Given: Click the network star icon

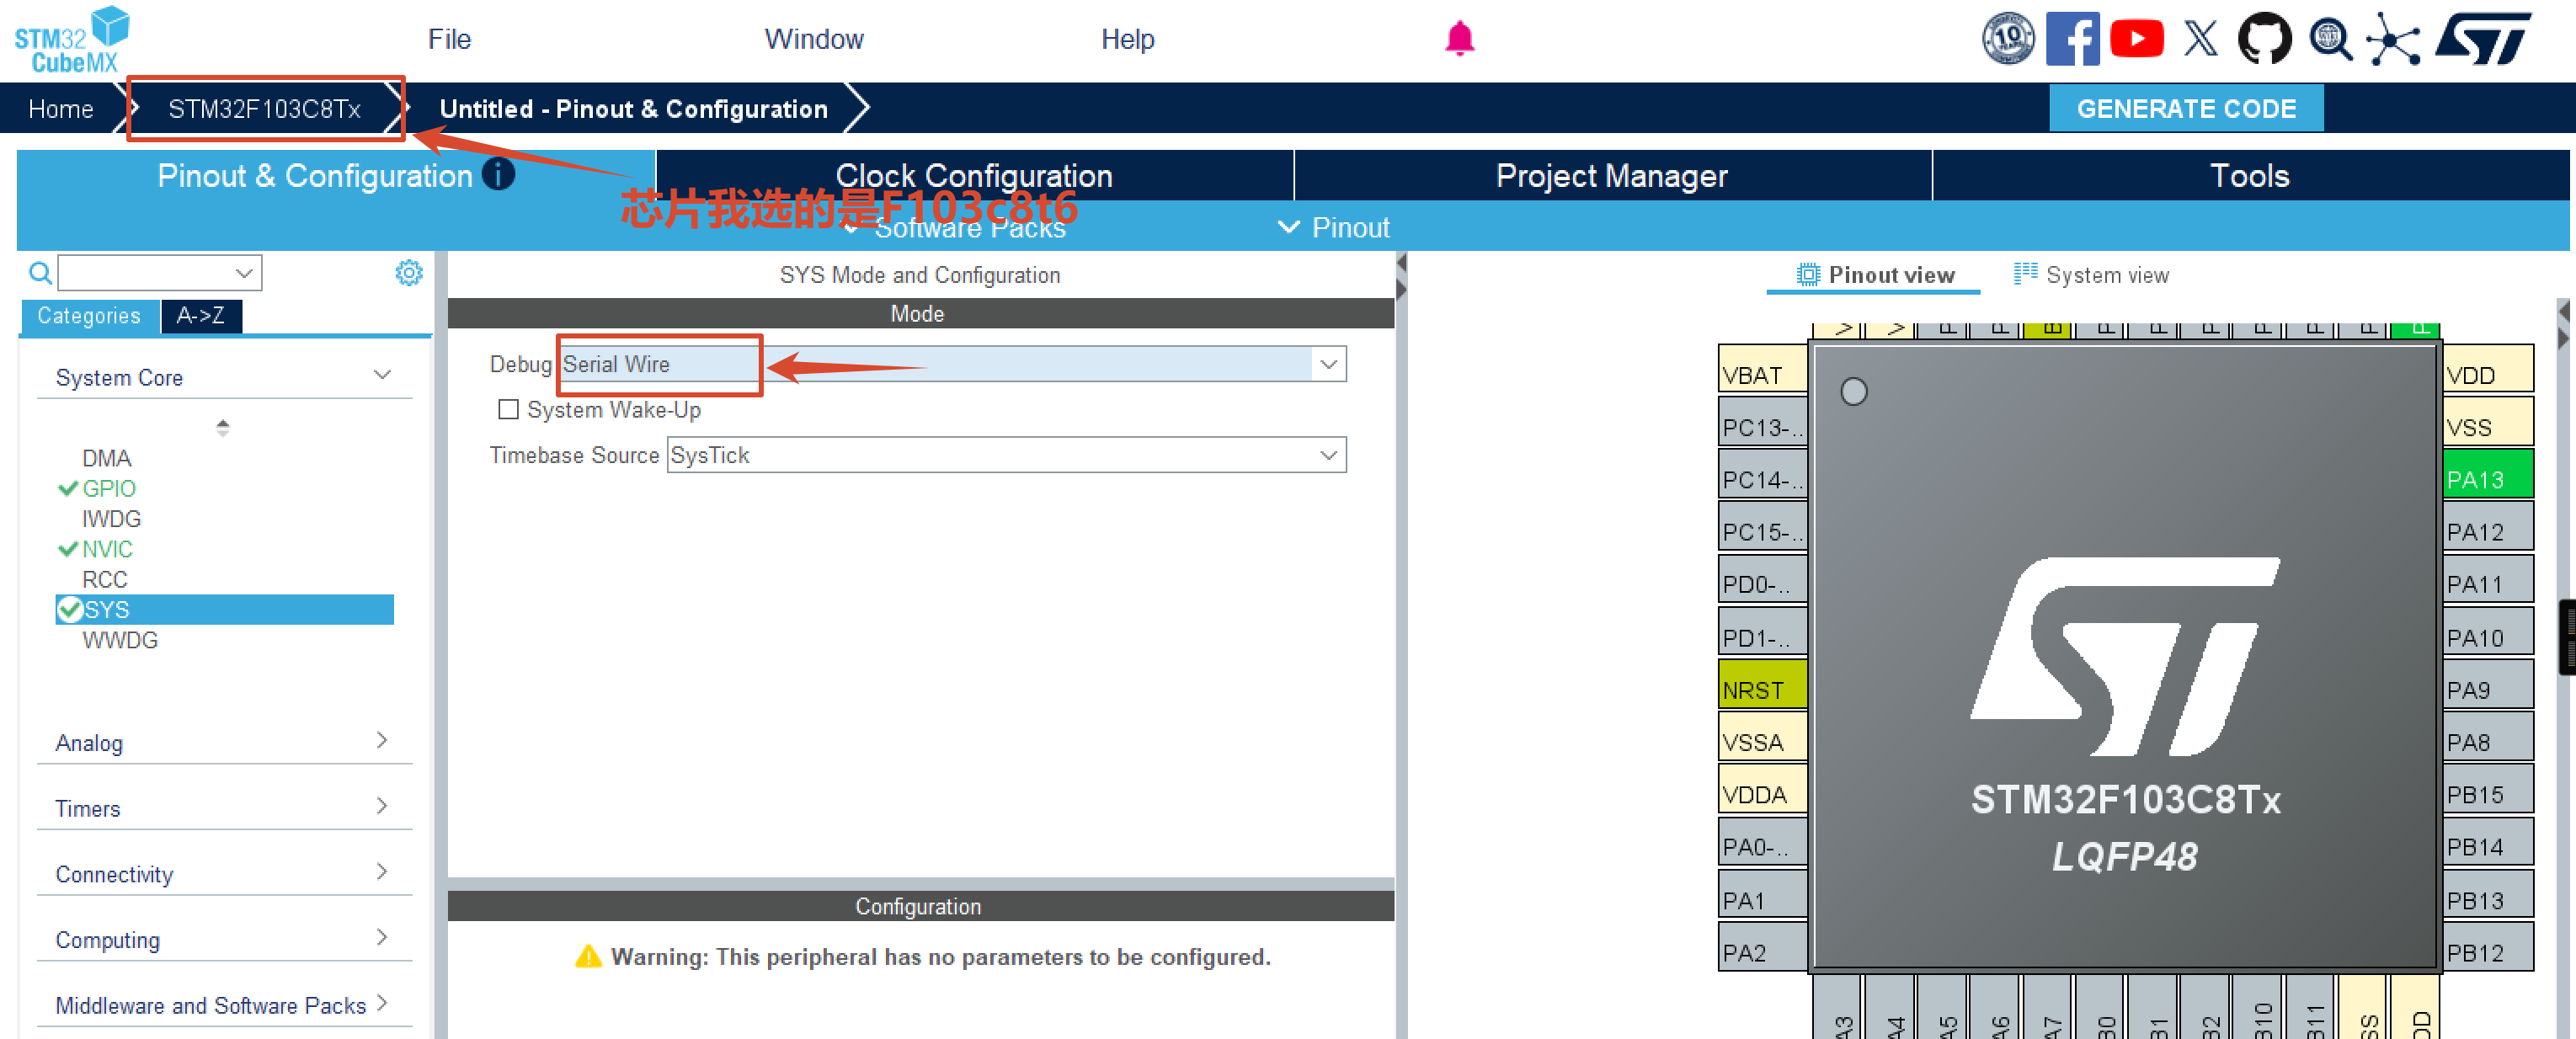Looking at the screenshot, I should click(2393, 39).
